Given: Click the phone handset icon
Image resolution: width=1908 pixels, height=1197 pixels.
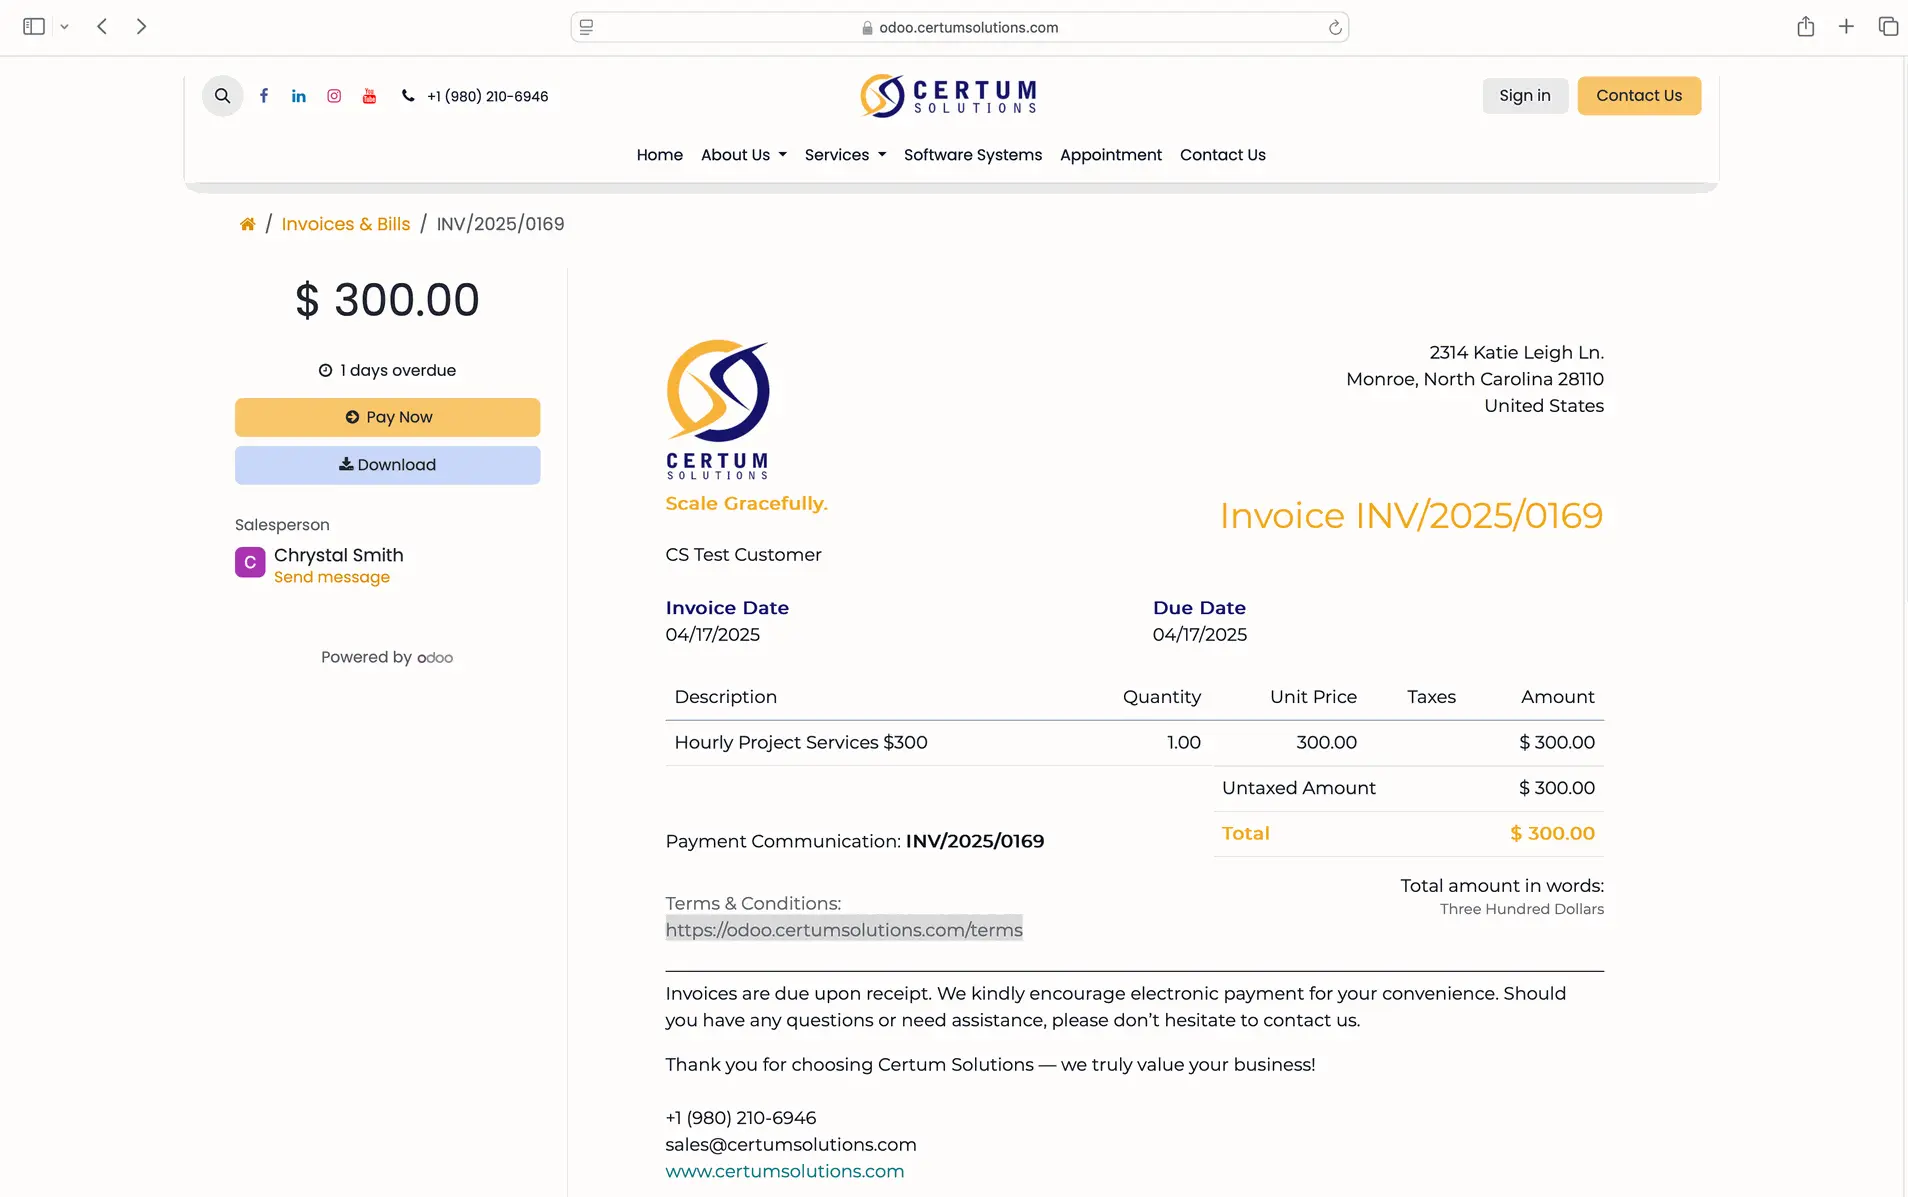Looking at the screenshot, I should 408,96.
